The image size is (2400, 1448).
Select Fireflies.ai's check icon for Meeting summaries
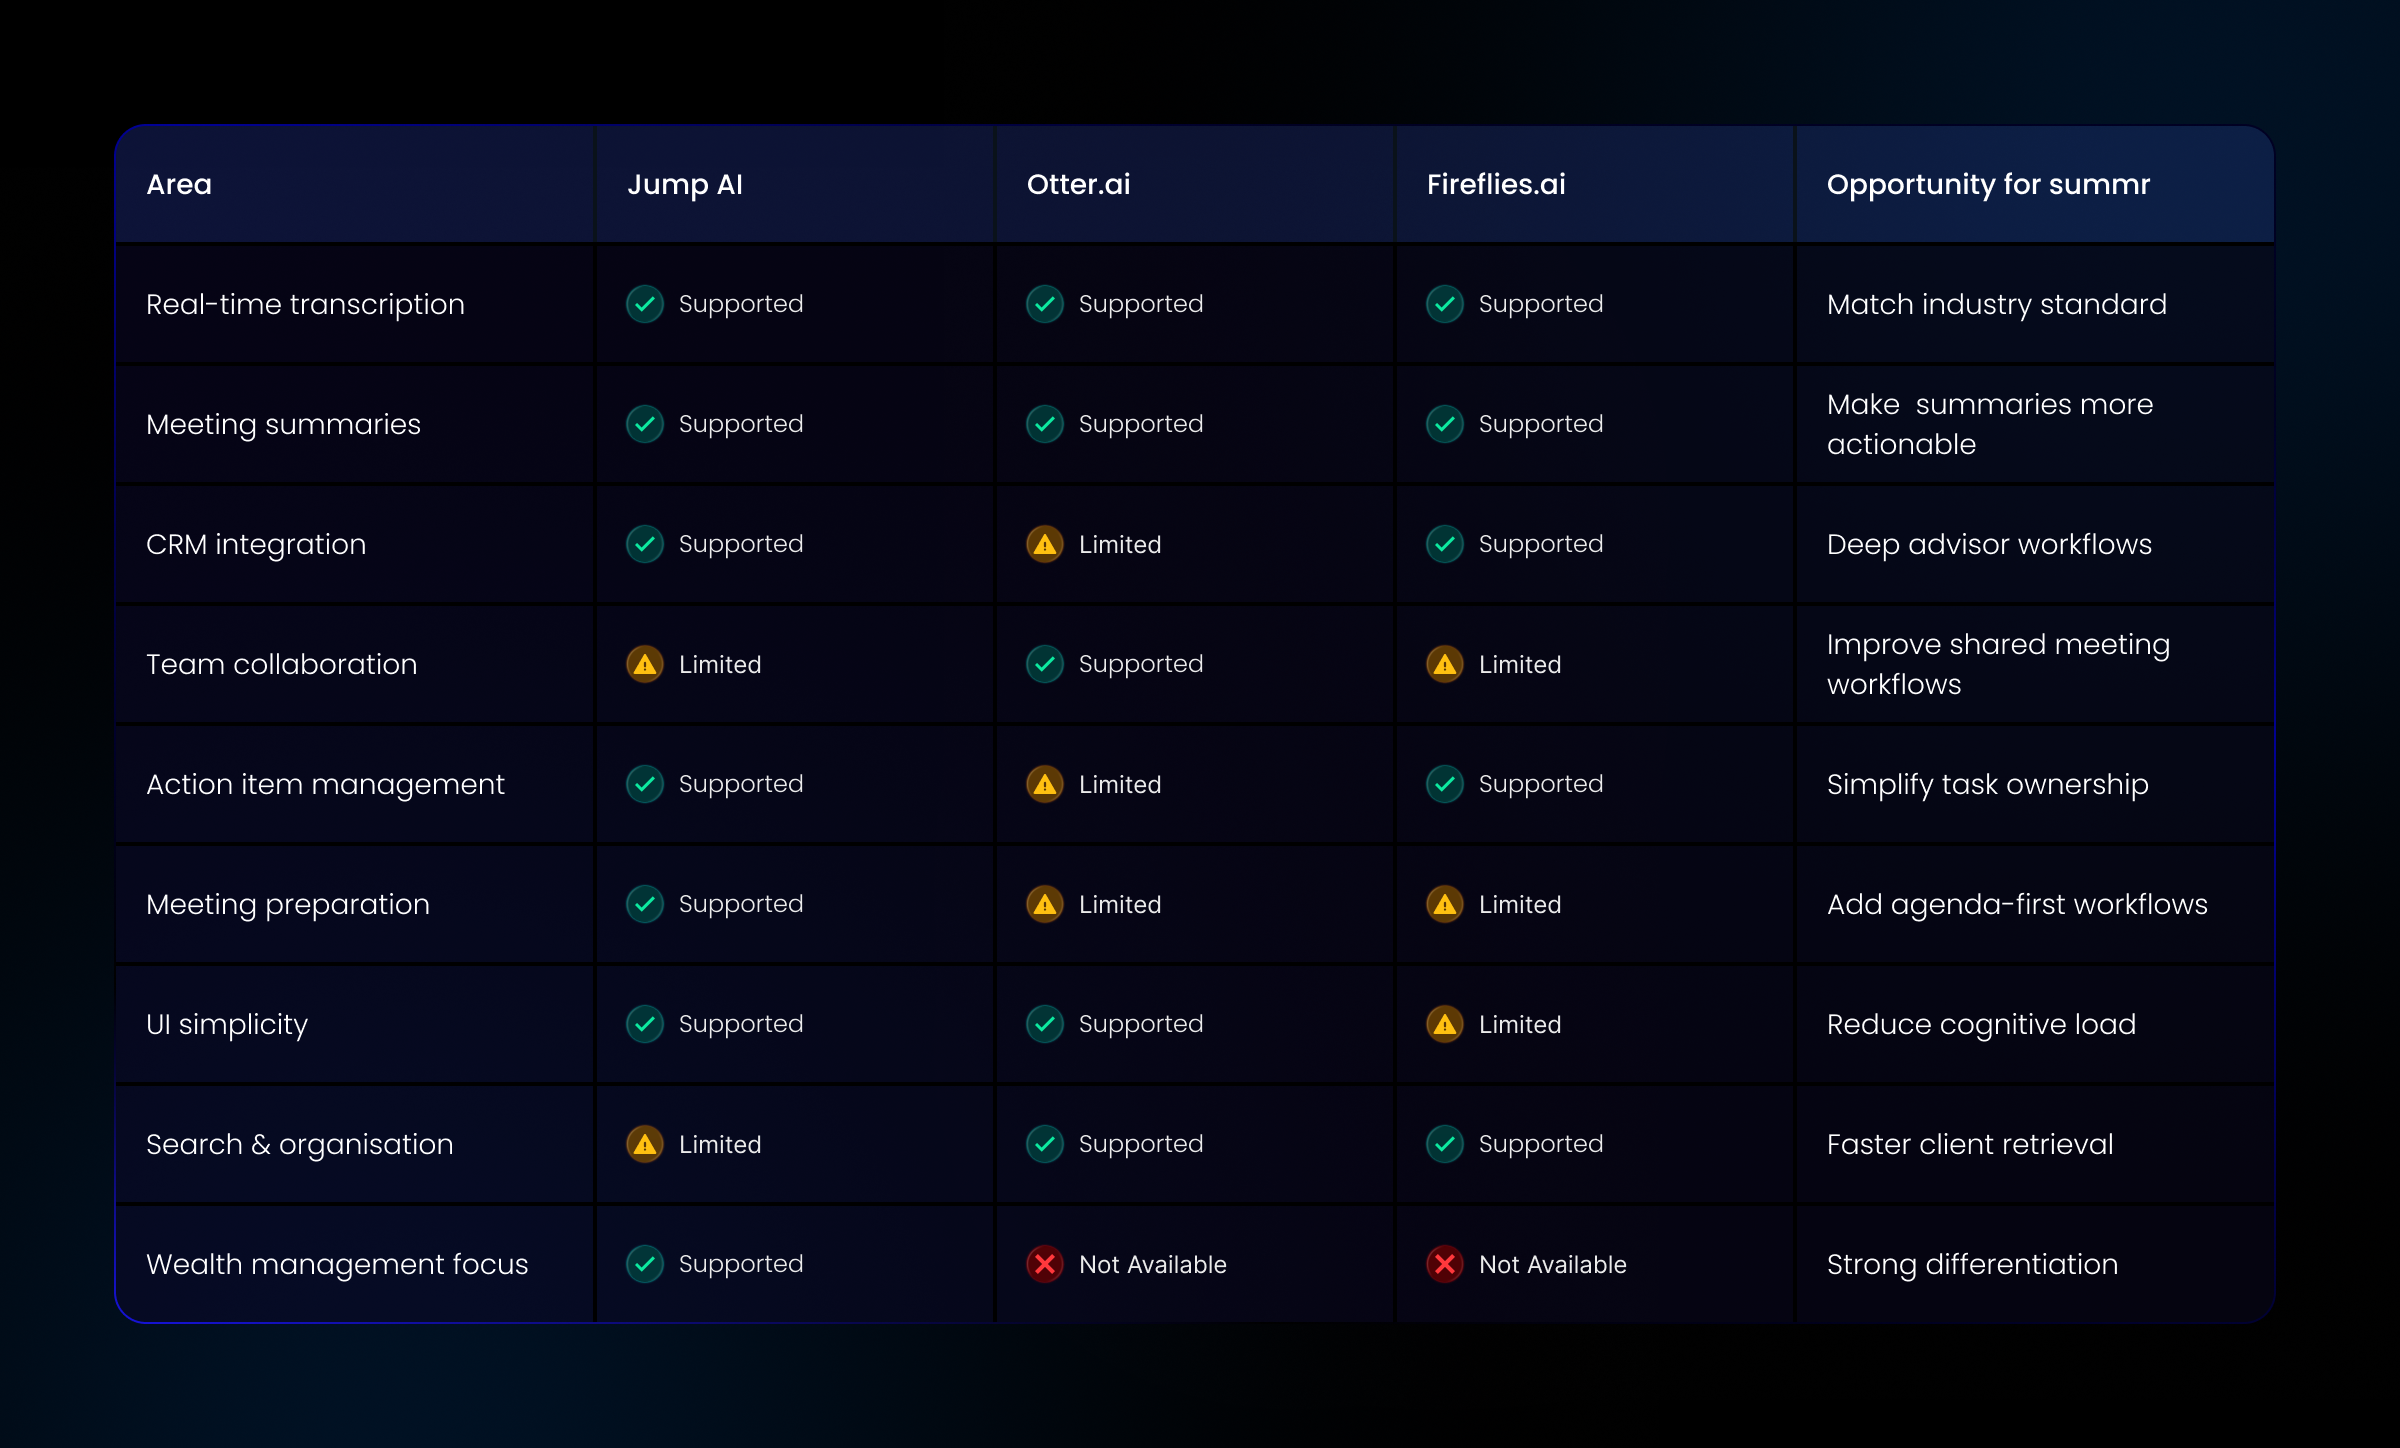coord(1445,424)
